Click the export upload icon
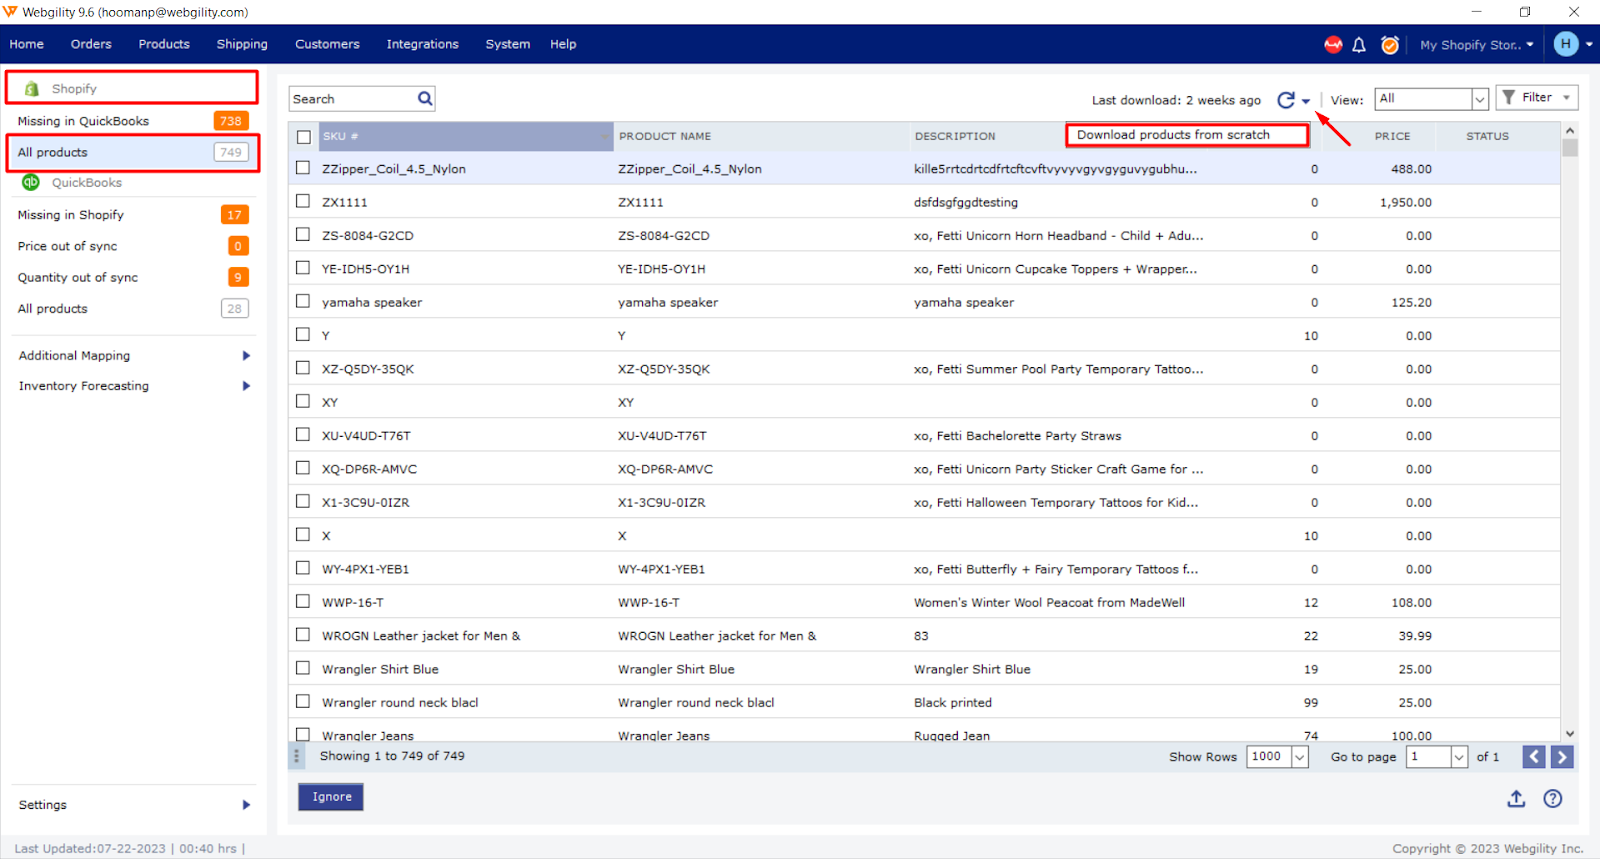The width and height of the screenshot is (1600, 859). [x=1516, y=798]
